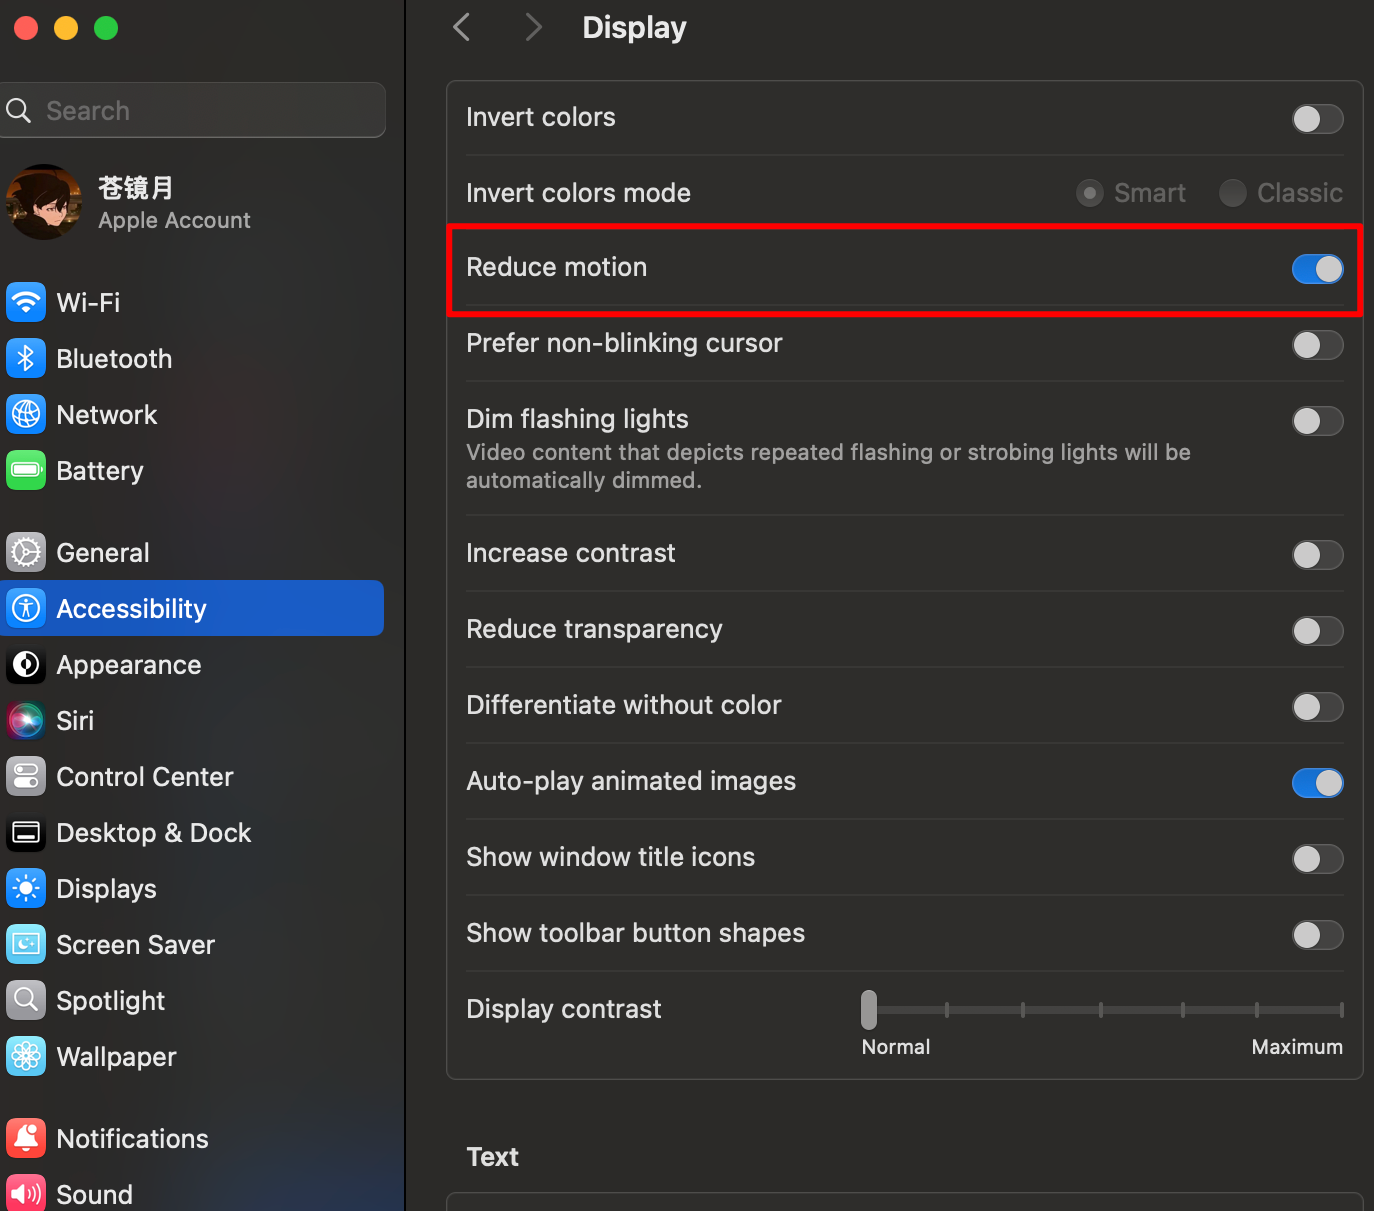This screenshot has width=1374, height=1211.
Task: Turn off Reduce motion switch
Action: (1317, 269)
